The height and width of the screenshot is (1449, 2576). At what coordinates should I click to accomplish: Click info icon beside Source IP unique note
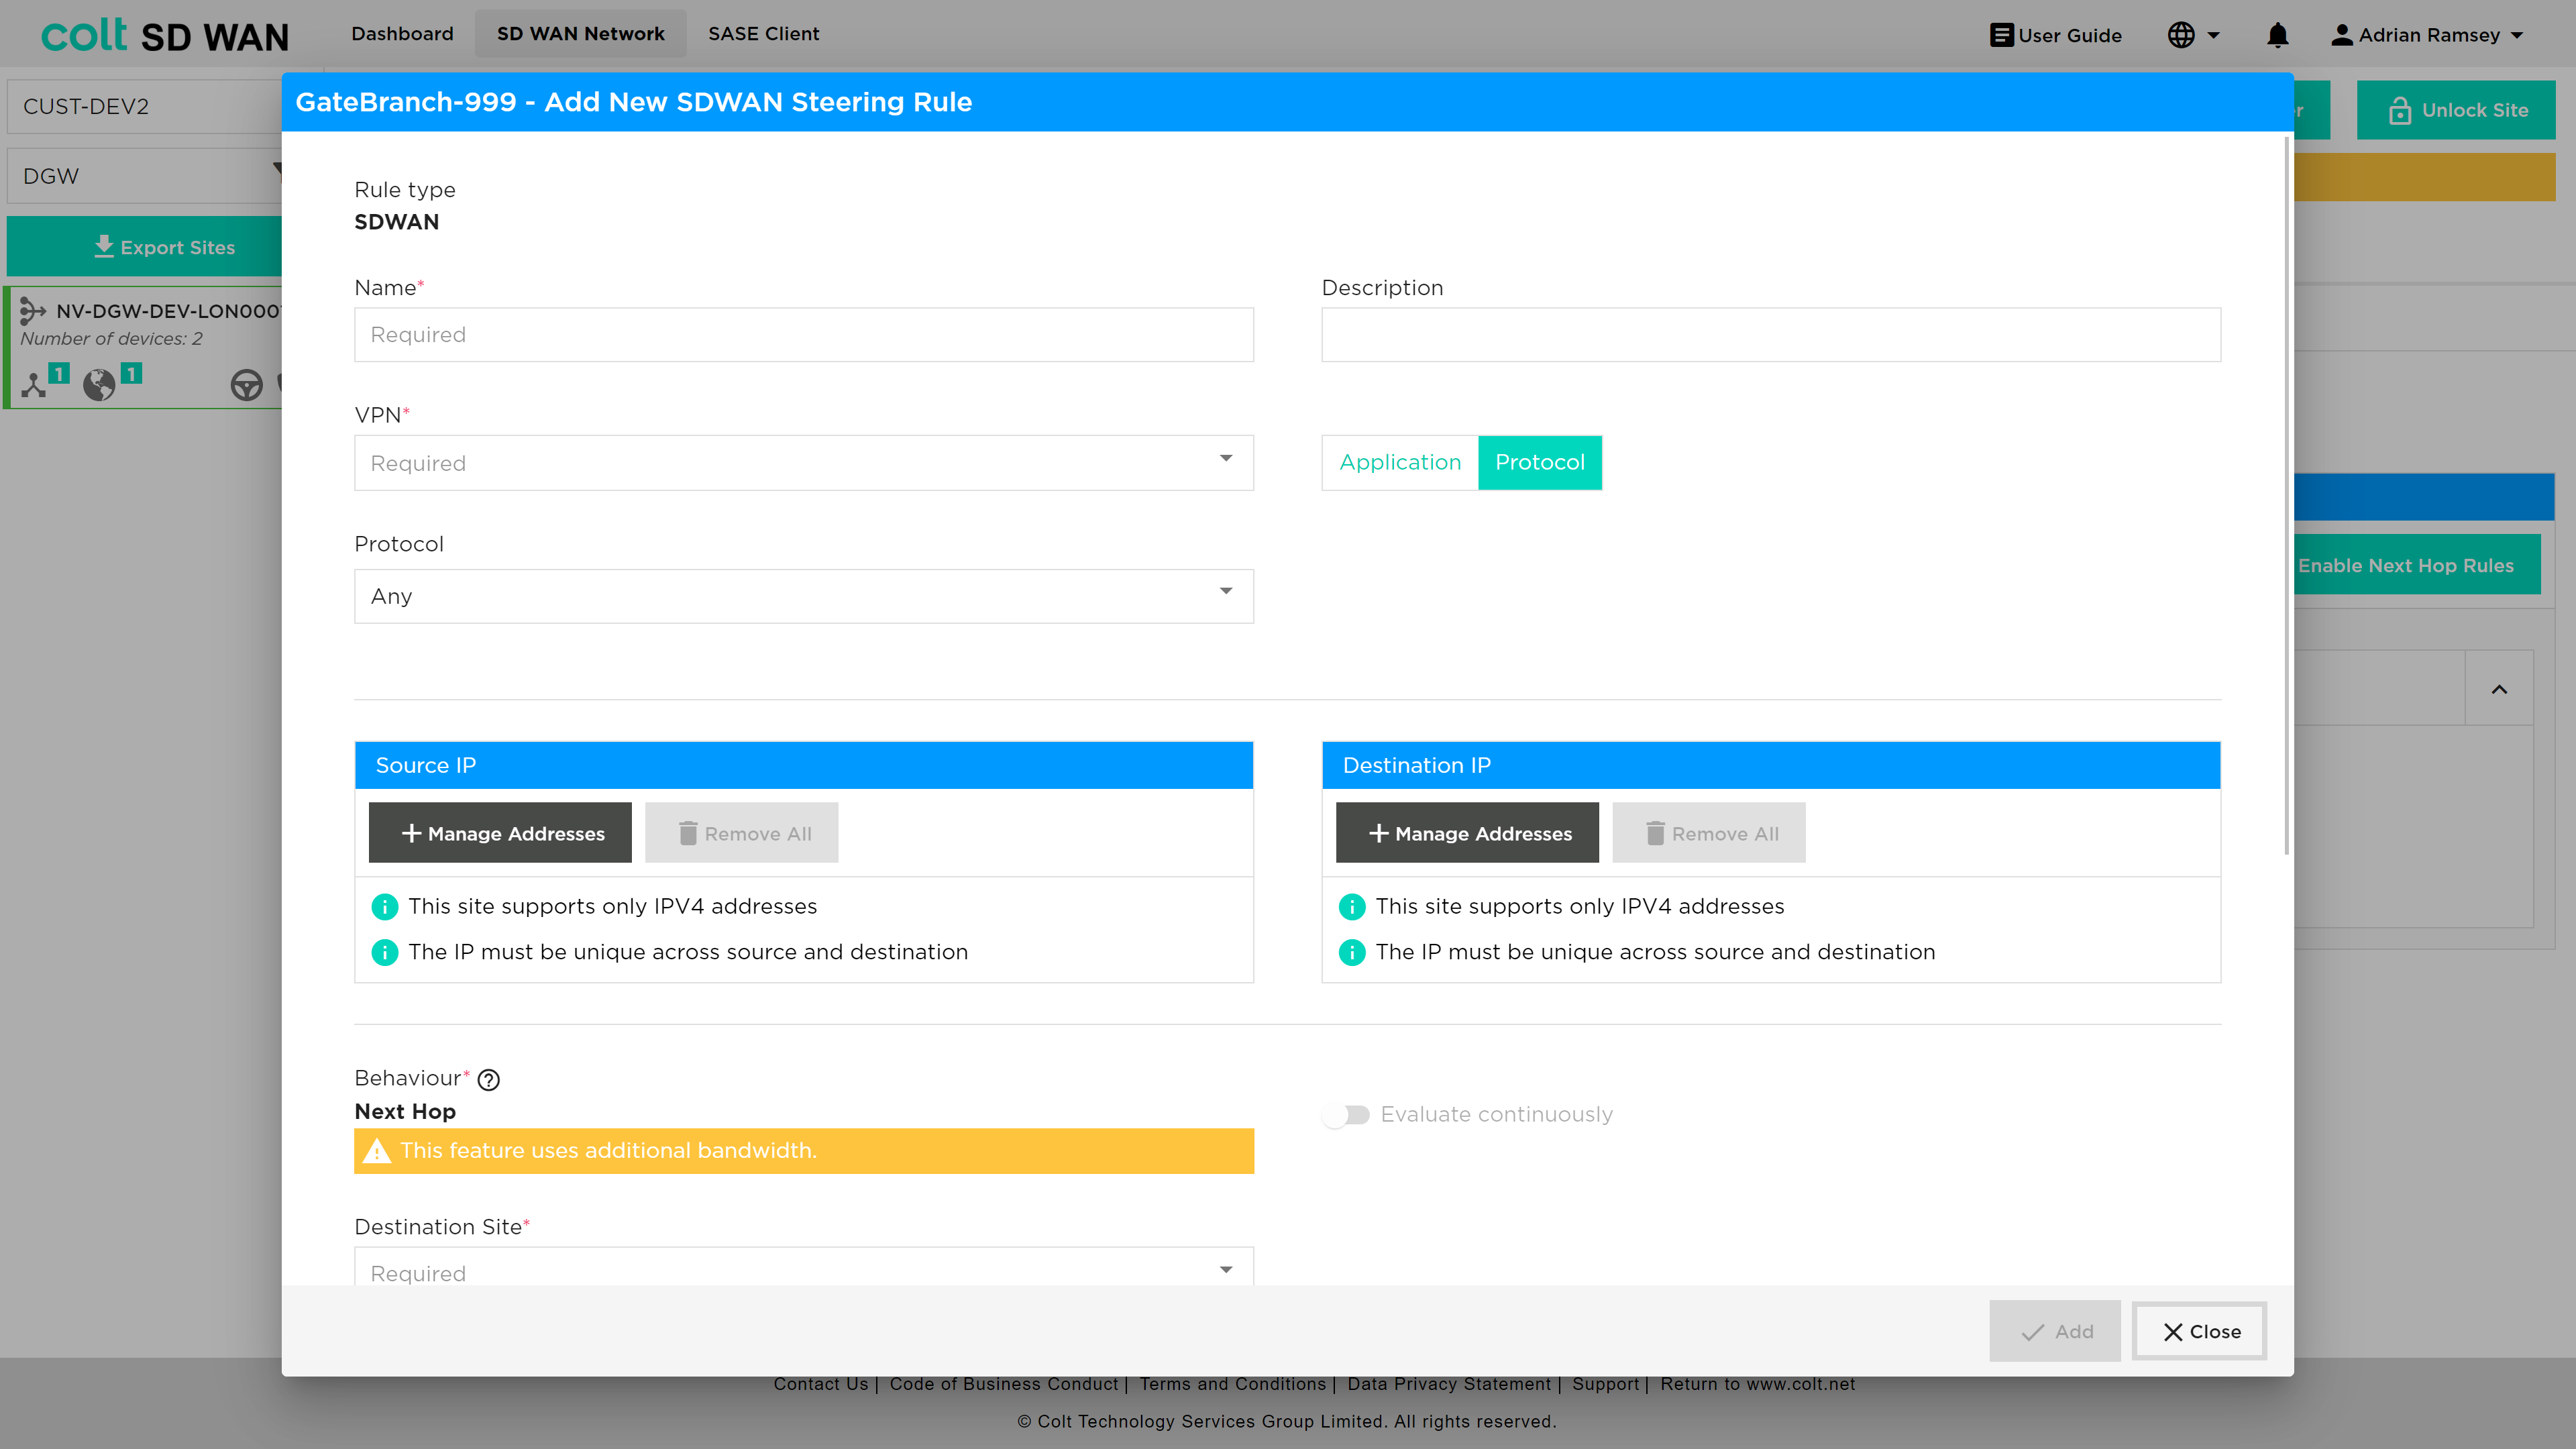click(x=384, y=953)
